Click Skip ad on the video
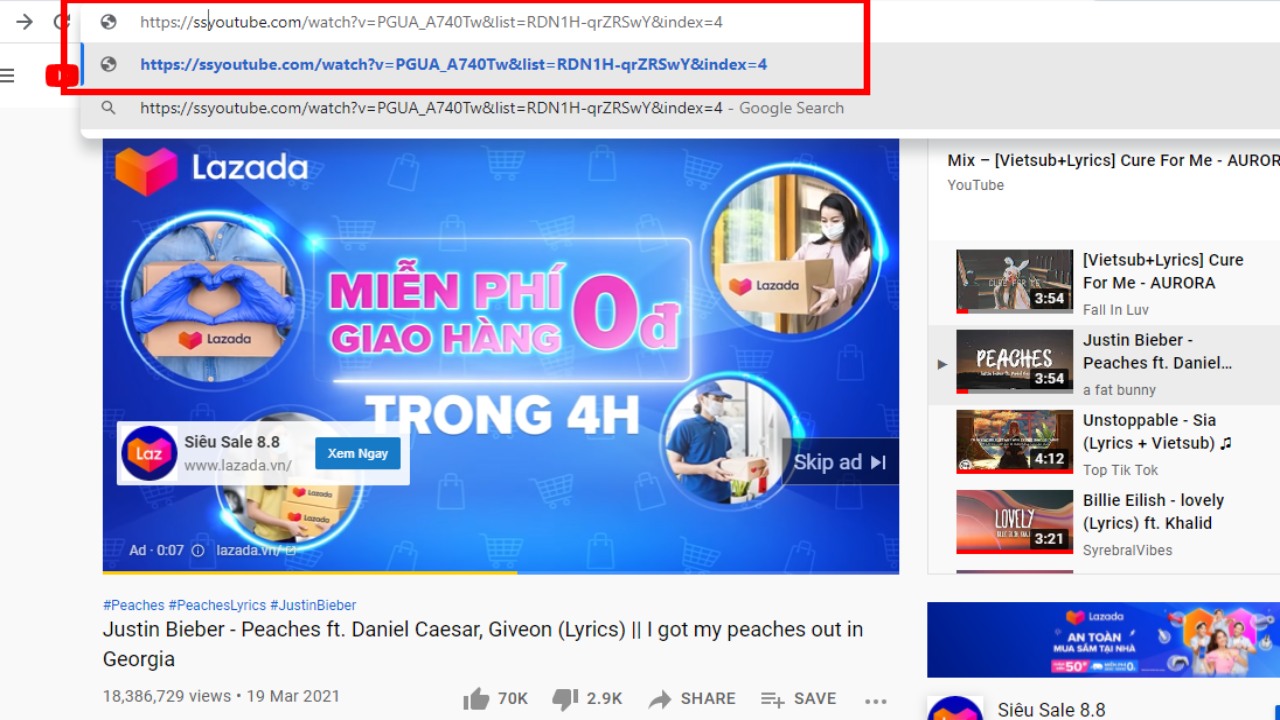 (x=840, y=462)
